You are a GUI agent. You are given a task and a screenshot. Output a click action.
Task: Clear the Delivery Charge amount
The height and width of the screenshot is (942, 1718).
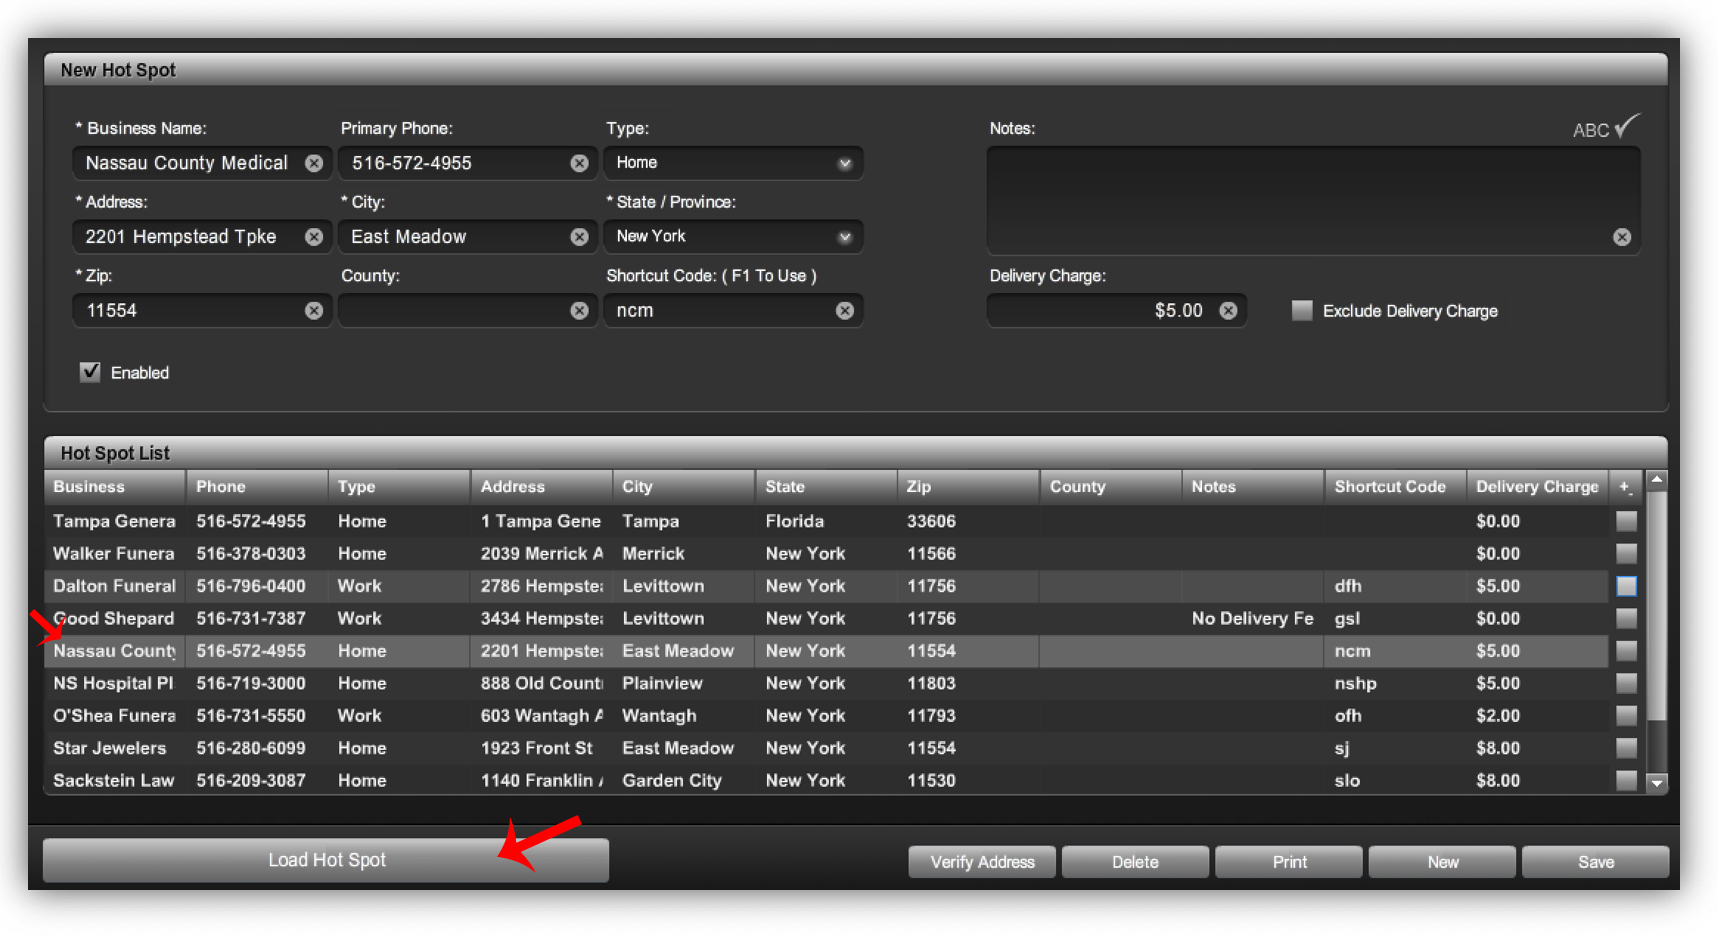[1228, 311]
